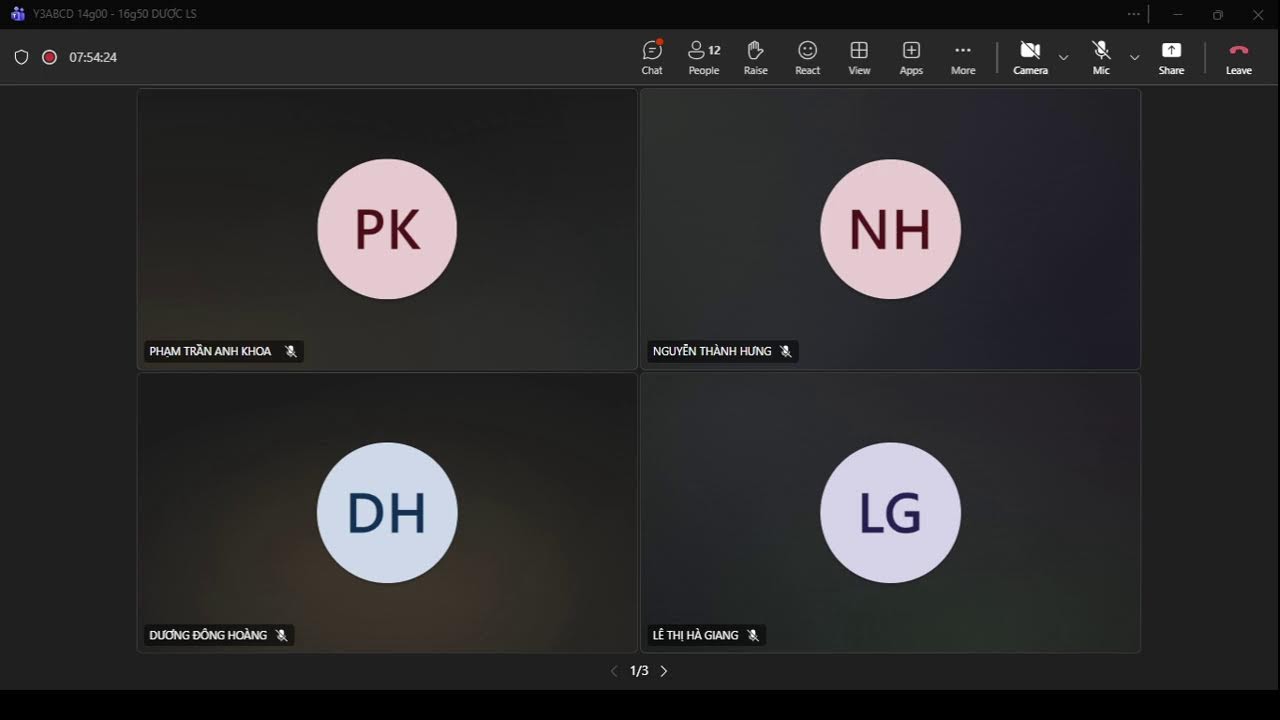
Task: Select the LG avatar of Lê Thị Hà Giang
Action: click(x=890, y=513)
